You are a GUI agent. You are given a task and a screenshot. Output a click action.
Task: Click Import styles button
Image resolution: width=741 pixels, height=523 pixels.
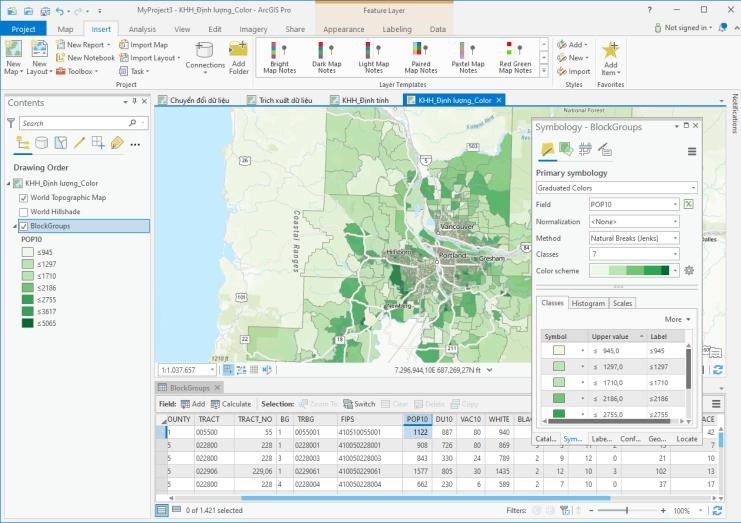tap(574, 71)
